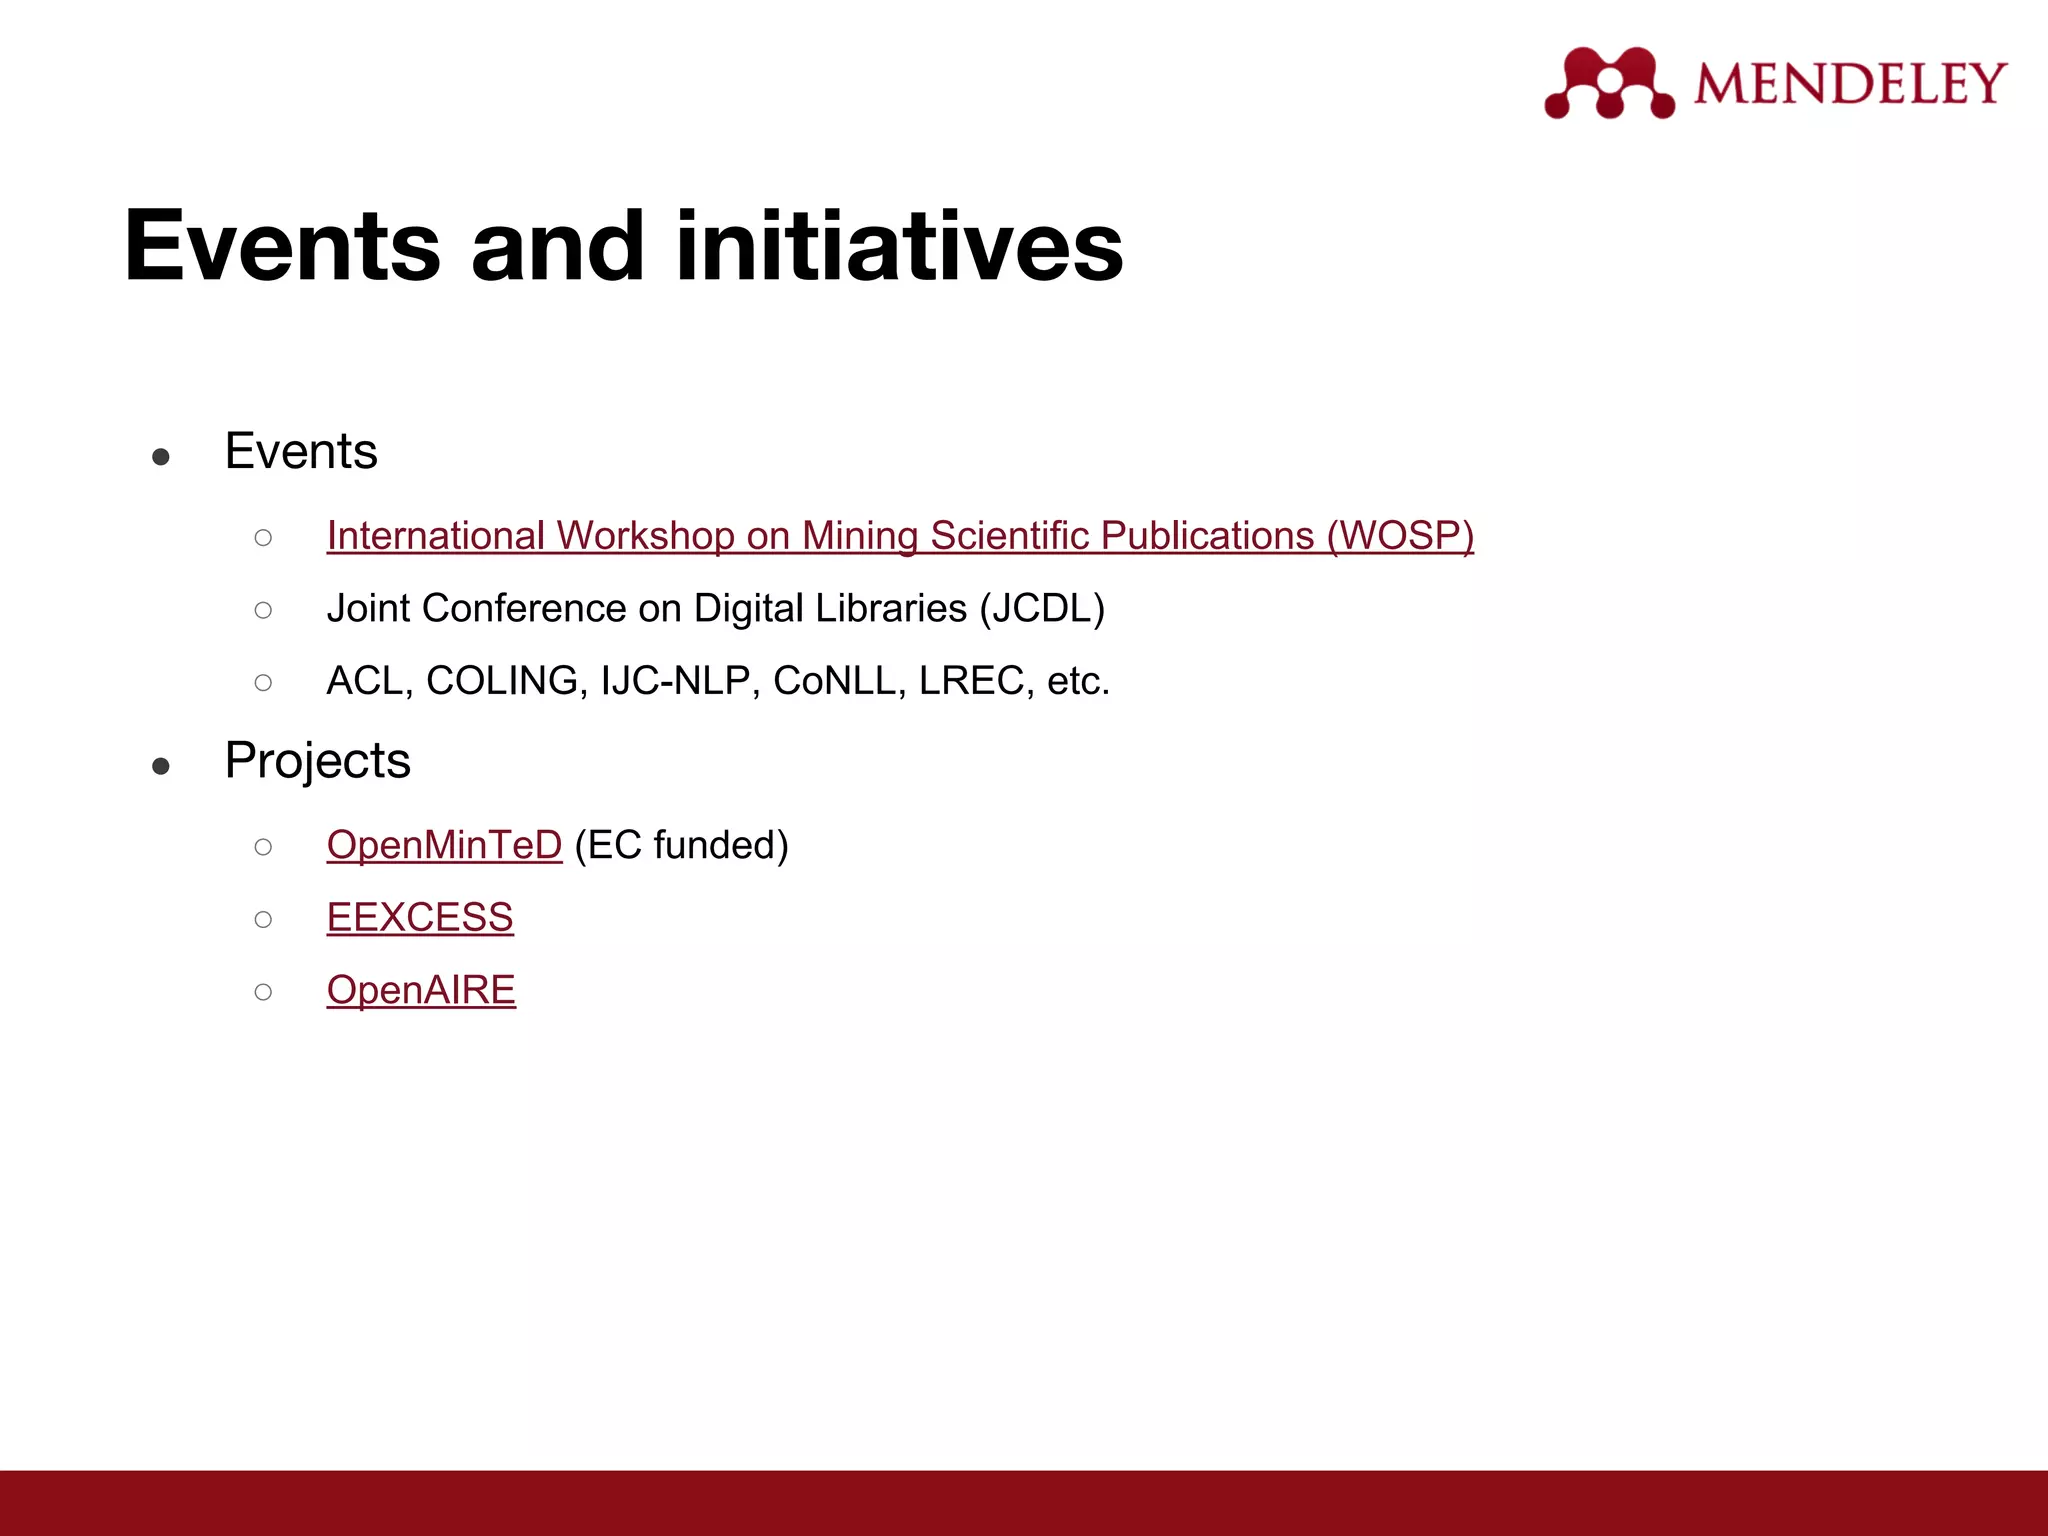Open the EEXCESS project link

(420, 917)
